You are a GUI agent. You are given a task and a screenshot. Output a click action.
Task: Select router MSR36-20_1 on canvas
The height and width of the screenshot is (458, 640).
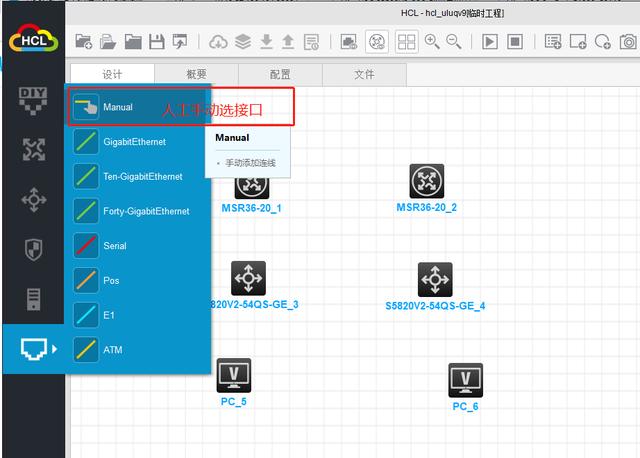click(252, 188)
